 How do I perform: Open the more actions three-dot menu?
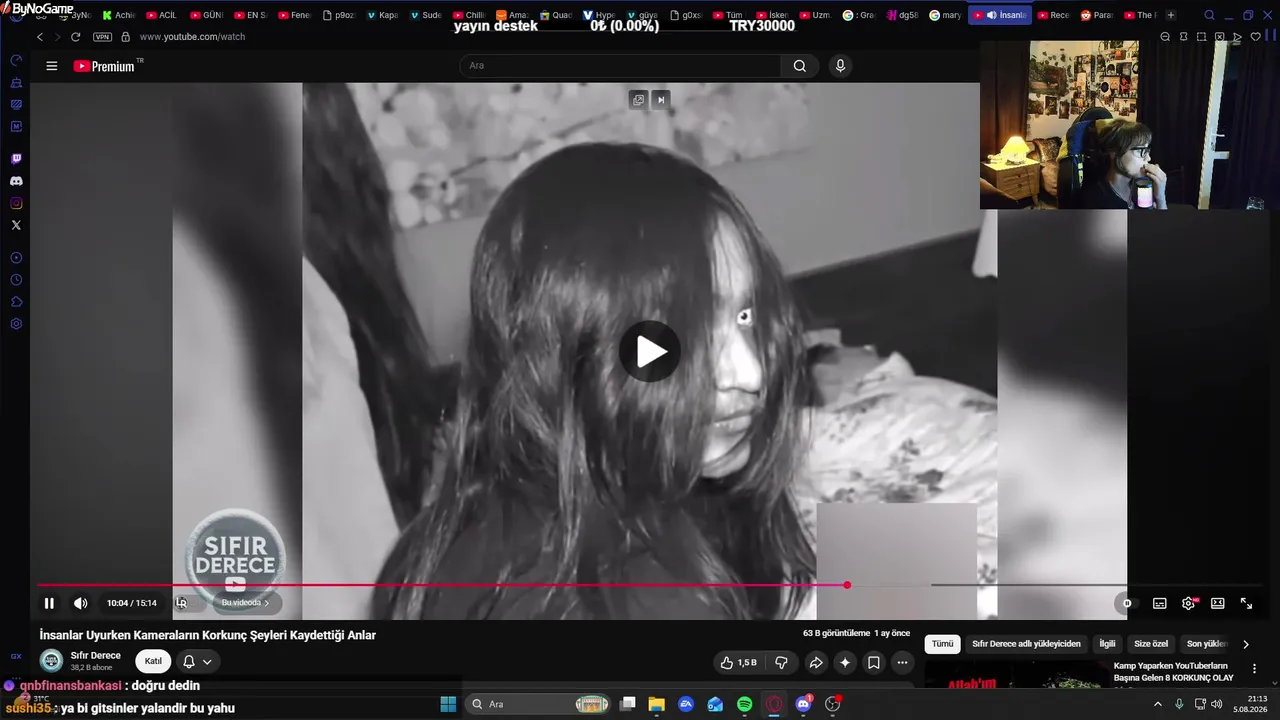(902, 662)
